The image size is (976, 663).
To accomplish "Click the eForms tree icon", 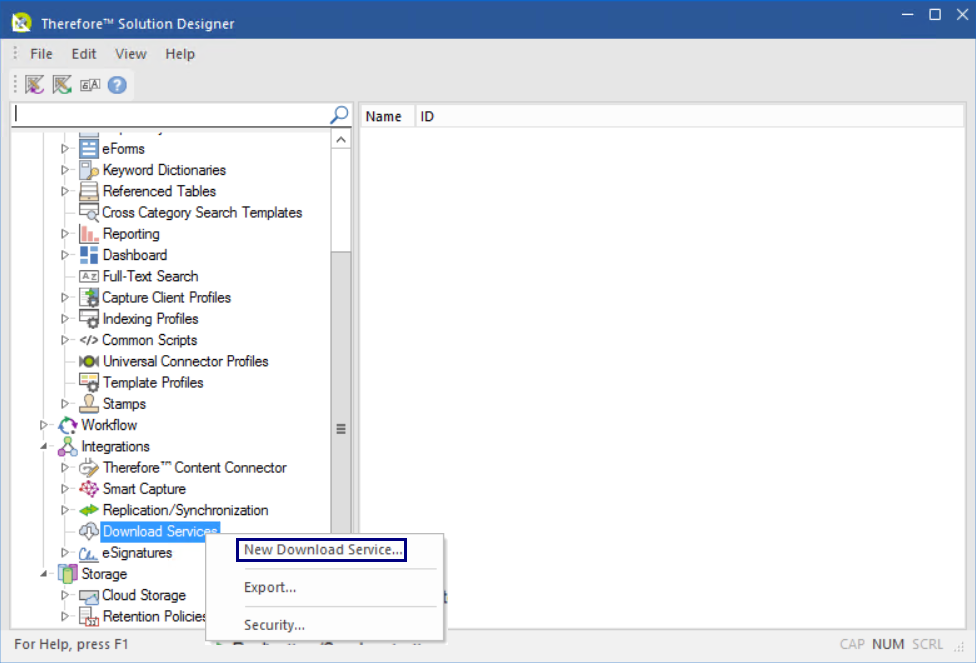I will pyautogui.click(x=89, y=149).
